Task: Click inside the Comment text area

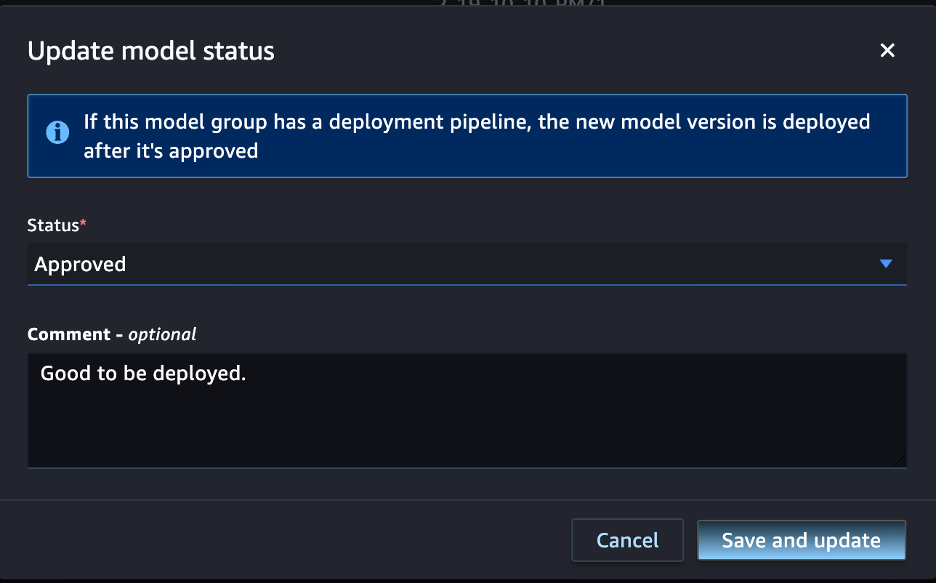Action: coord(467,410)
